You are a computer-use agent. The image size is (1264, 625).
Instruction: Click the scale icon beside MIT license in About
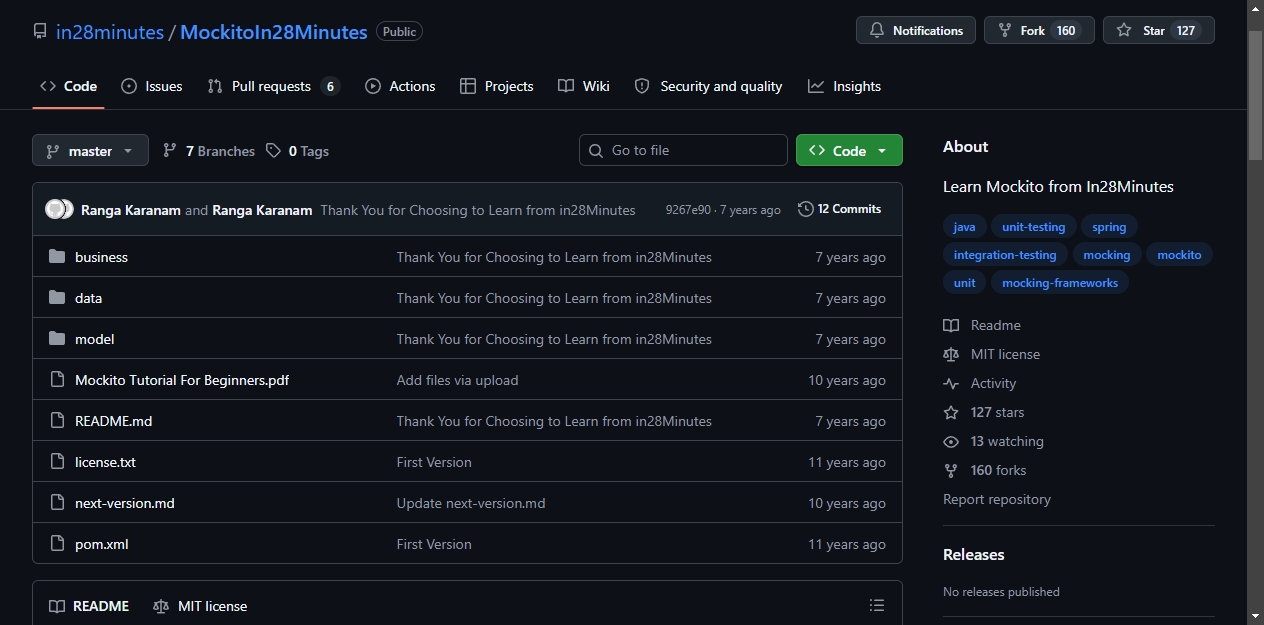951,354
